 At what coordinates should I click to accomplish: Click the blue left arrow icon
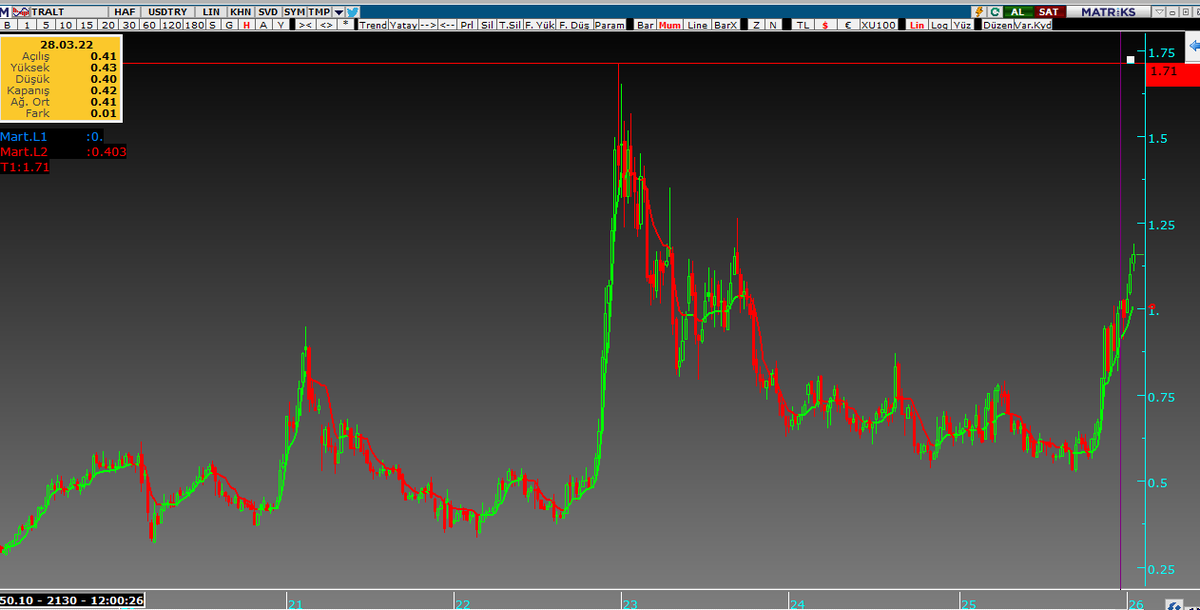pos(1193,46)
